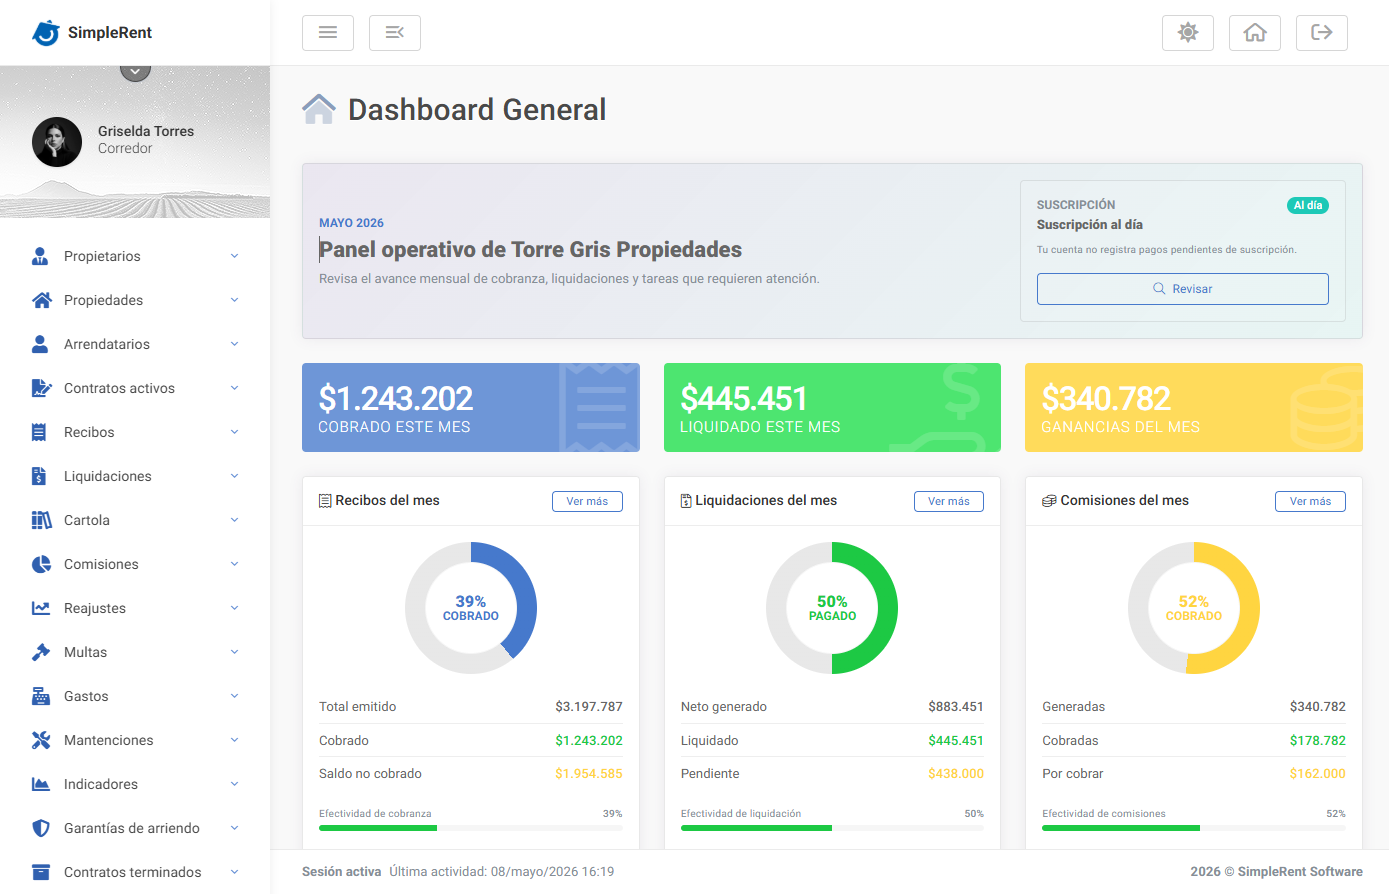Switch theme using the sun icon
The width and height of the screenshot is (1389, 894).
pos(1188,33)
